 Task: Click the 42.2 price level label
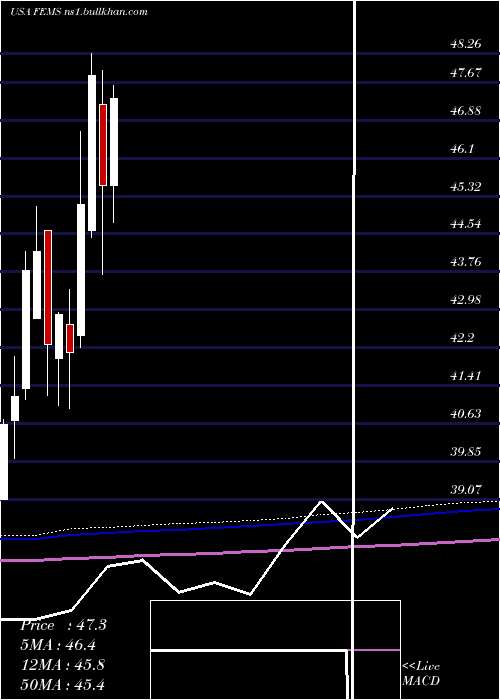click(462, 338)
